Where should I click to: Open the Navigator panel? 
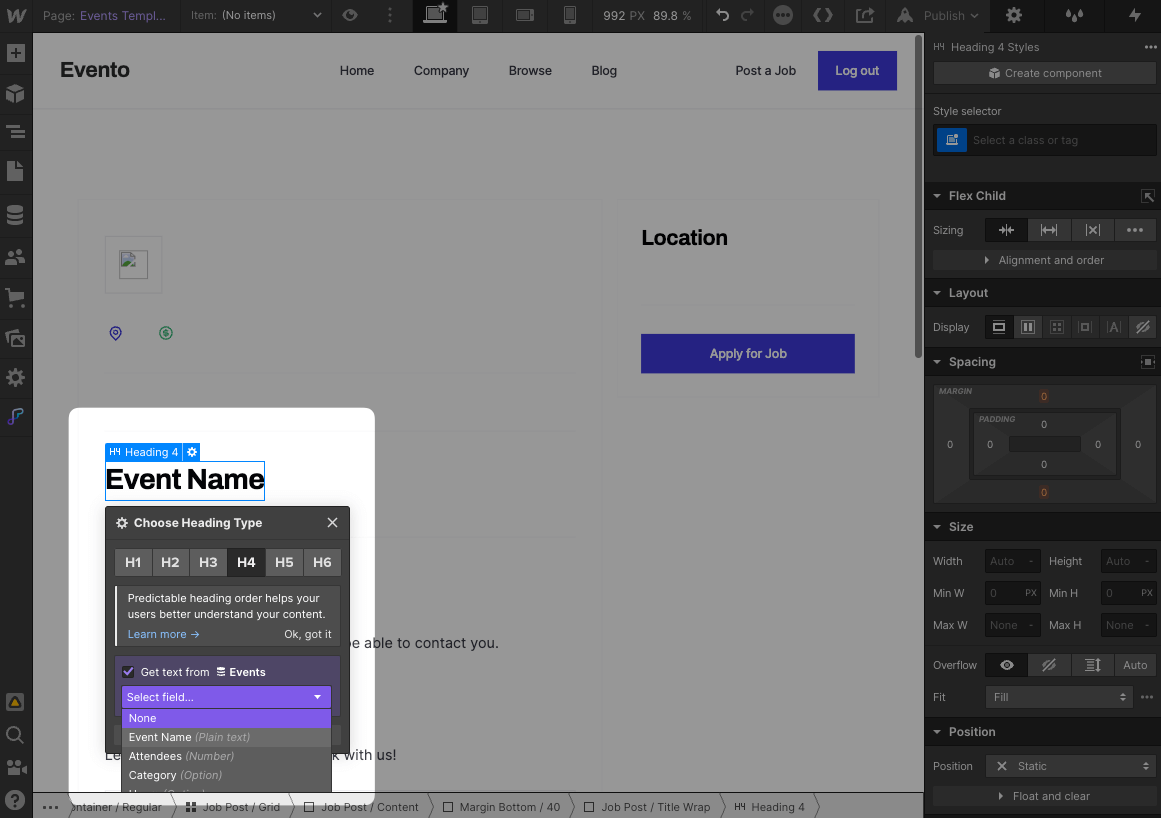[x=16, y=133]
